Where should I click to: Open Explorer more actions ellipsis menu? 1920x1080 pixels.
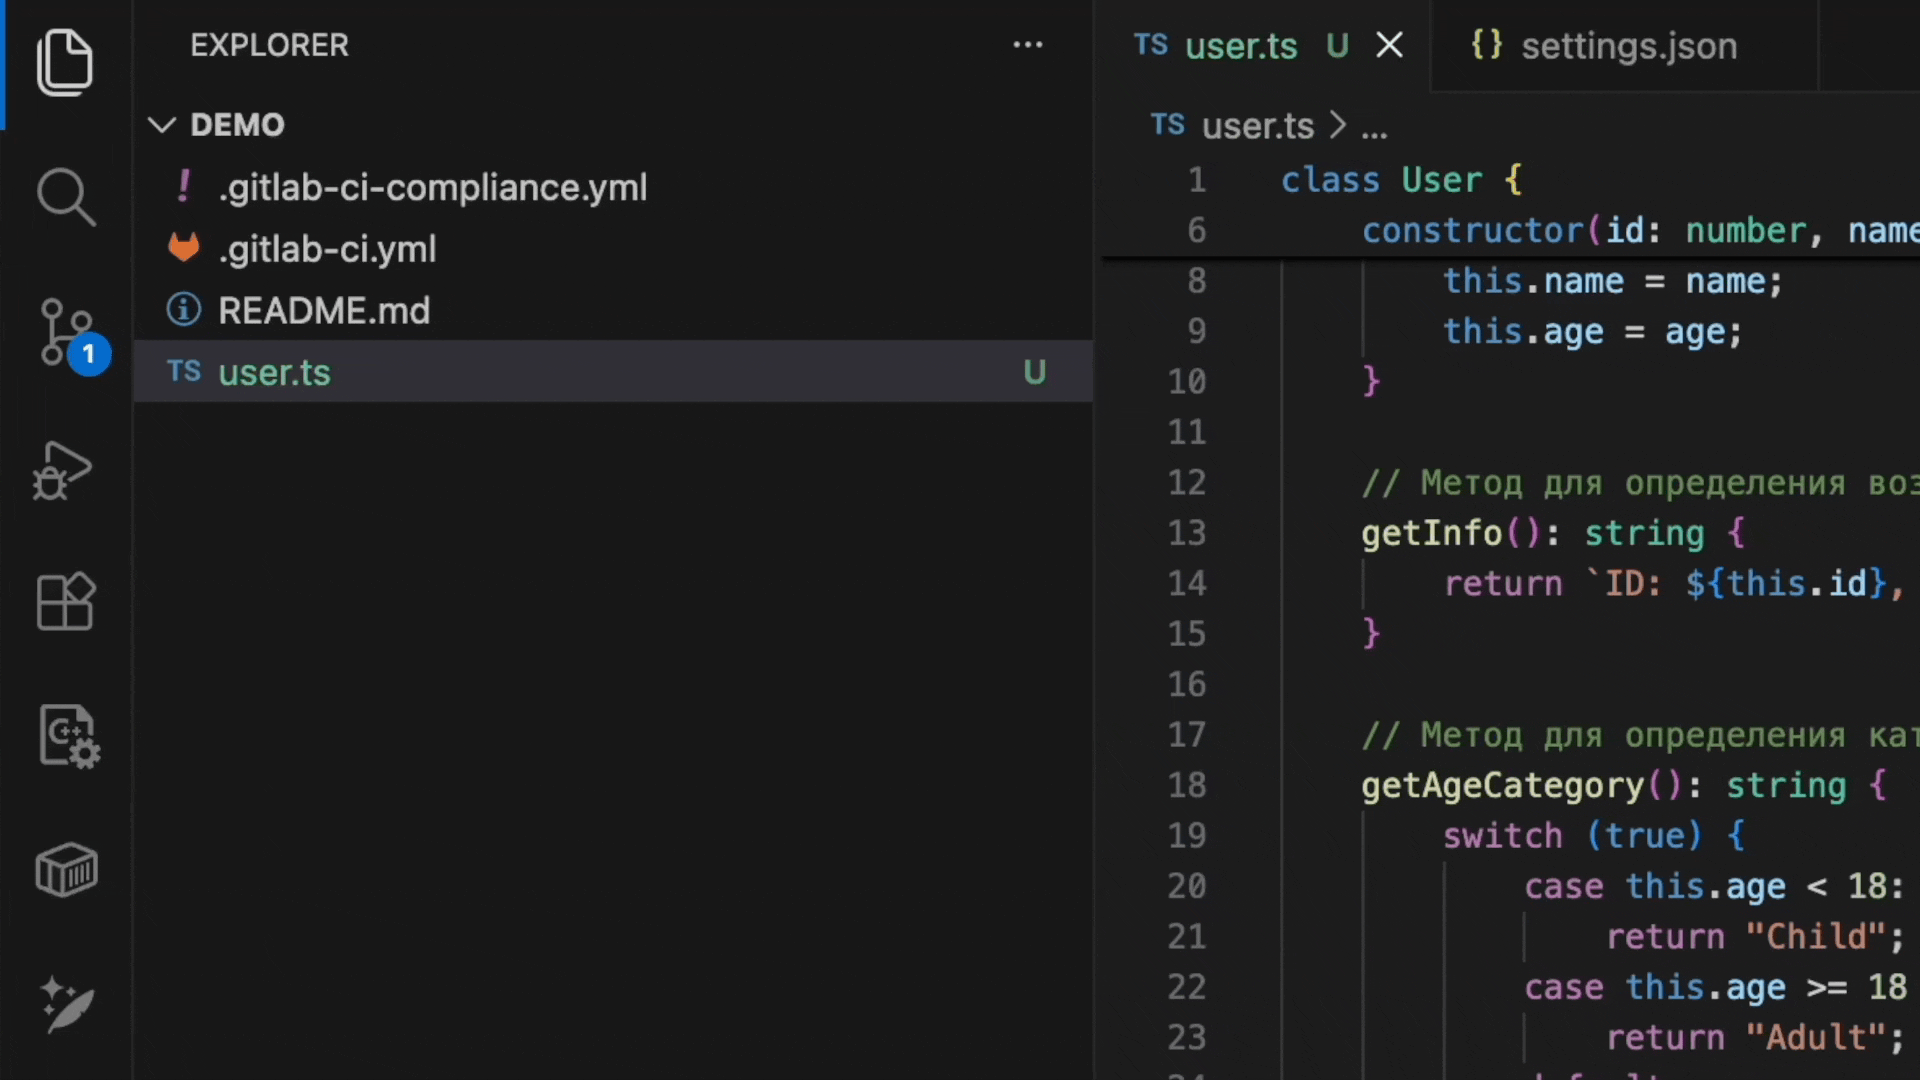pos(1028,45)
